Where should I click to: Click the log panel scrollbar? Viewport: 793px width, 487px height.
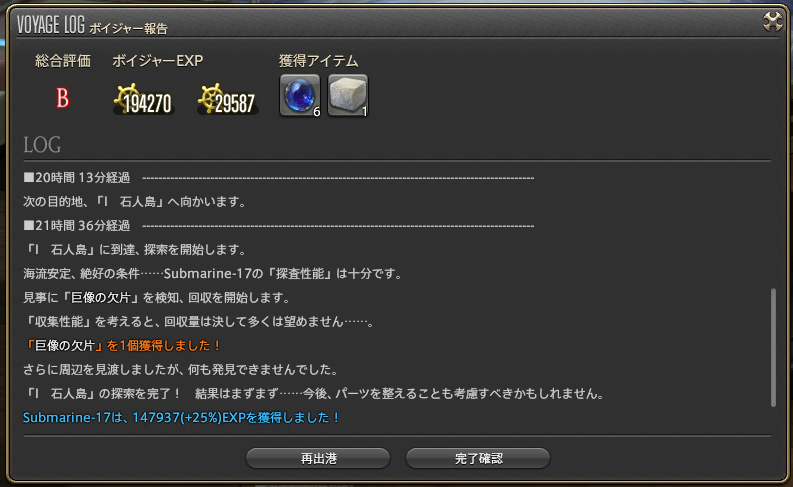click(x=773, y=347)
